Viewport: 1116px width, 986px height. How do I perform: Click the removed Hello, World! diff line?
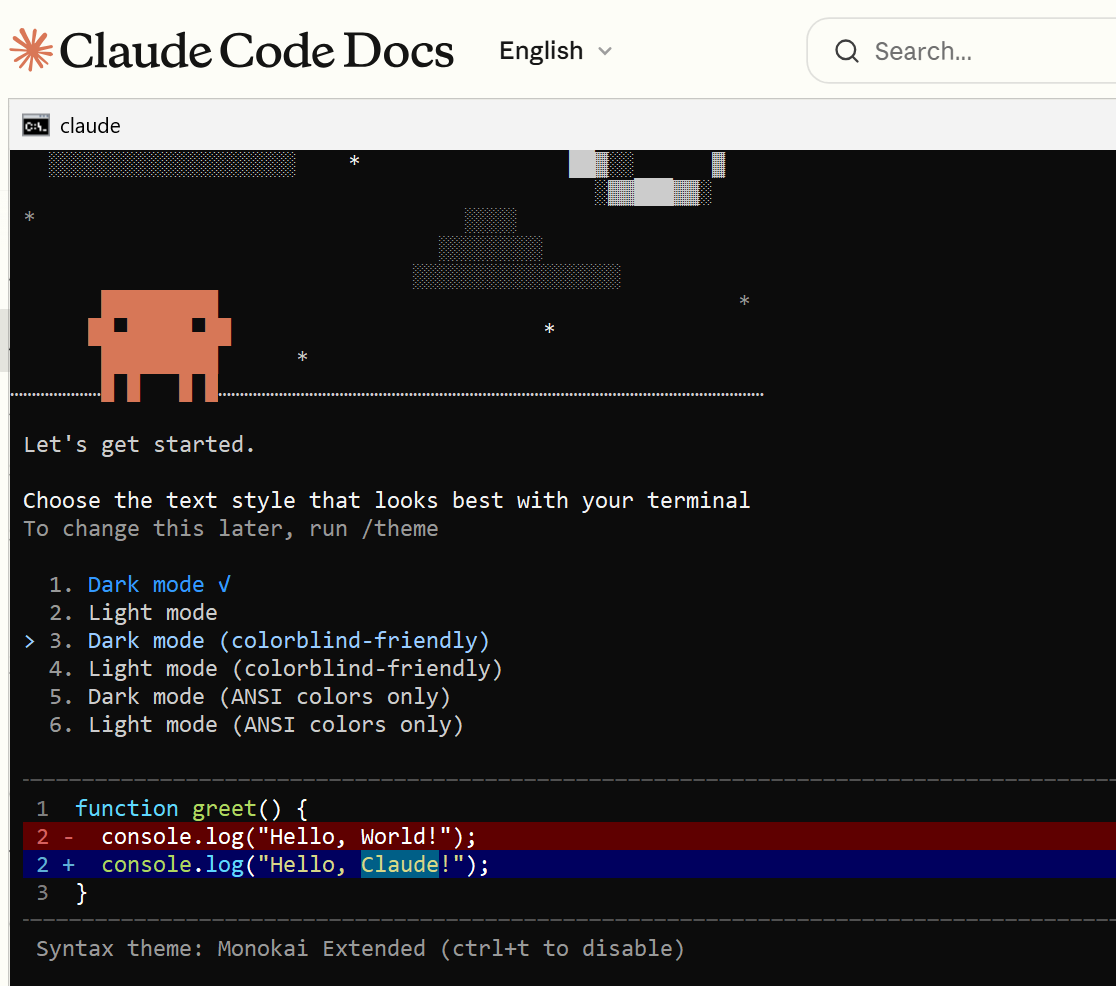coord(569,836)
